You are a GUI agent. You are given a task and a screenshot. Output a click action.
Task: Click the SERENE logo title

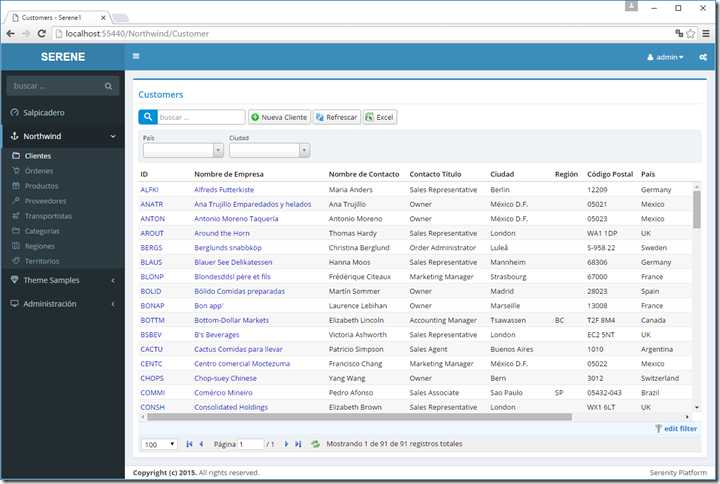[63, 57]
